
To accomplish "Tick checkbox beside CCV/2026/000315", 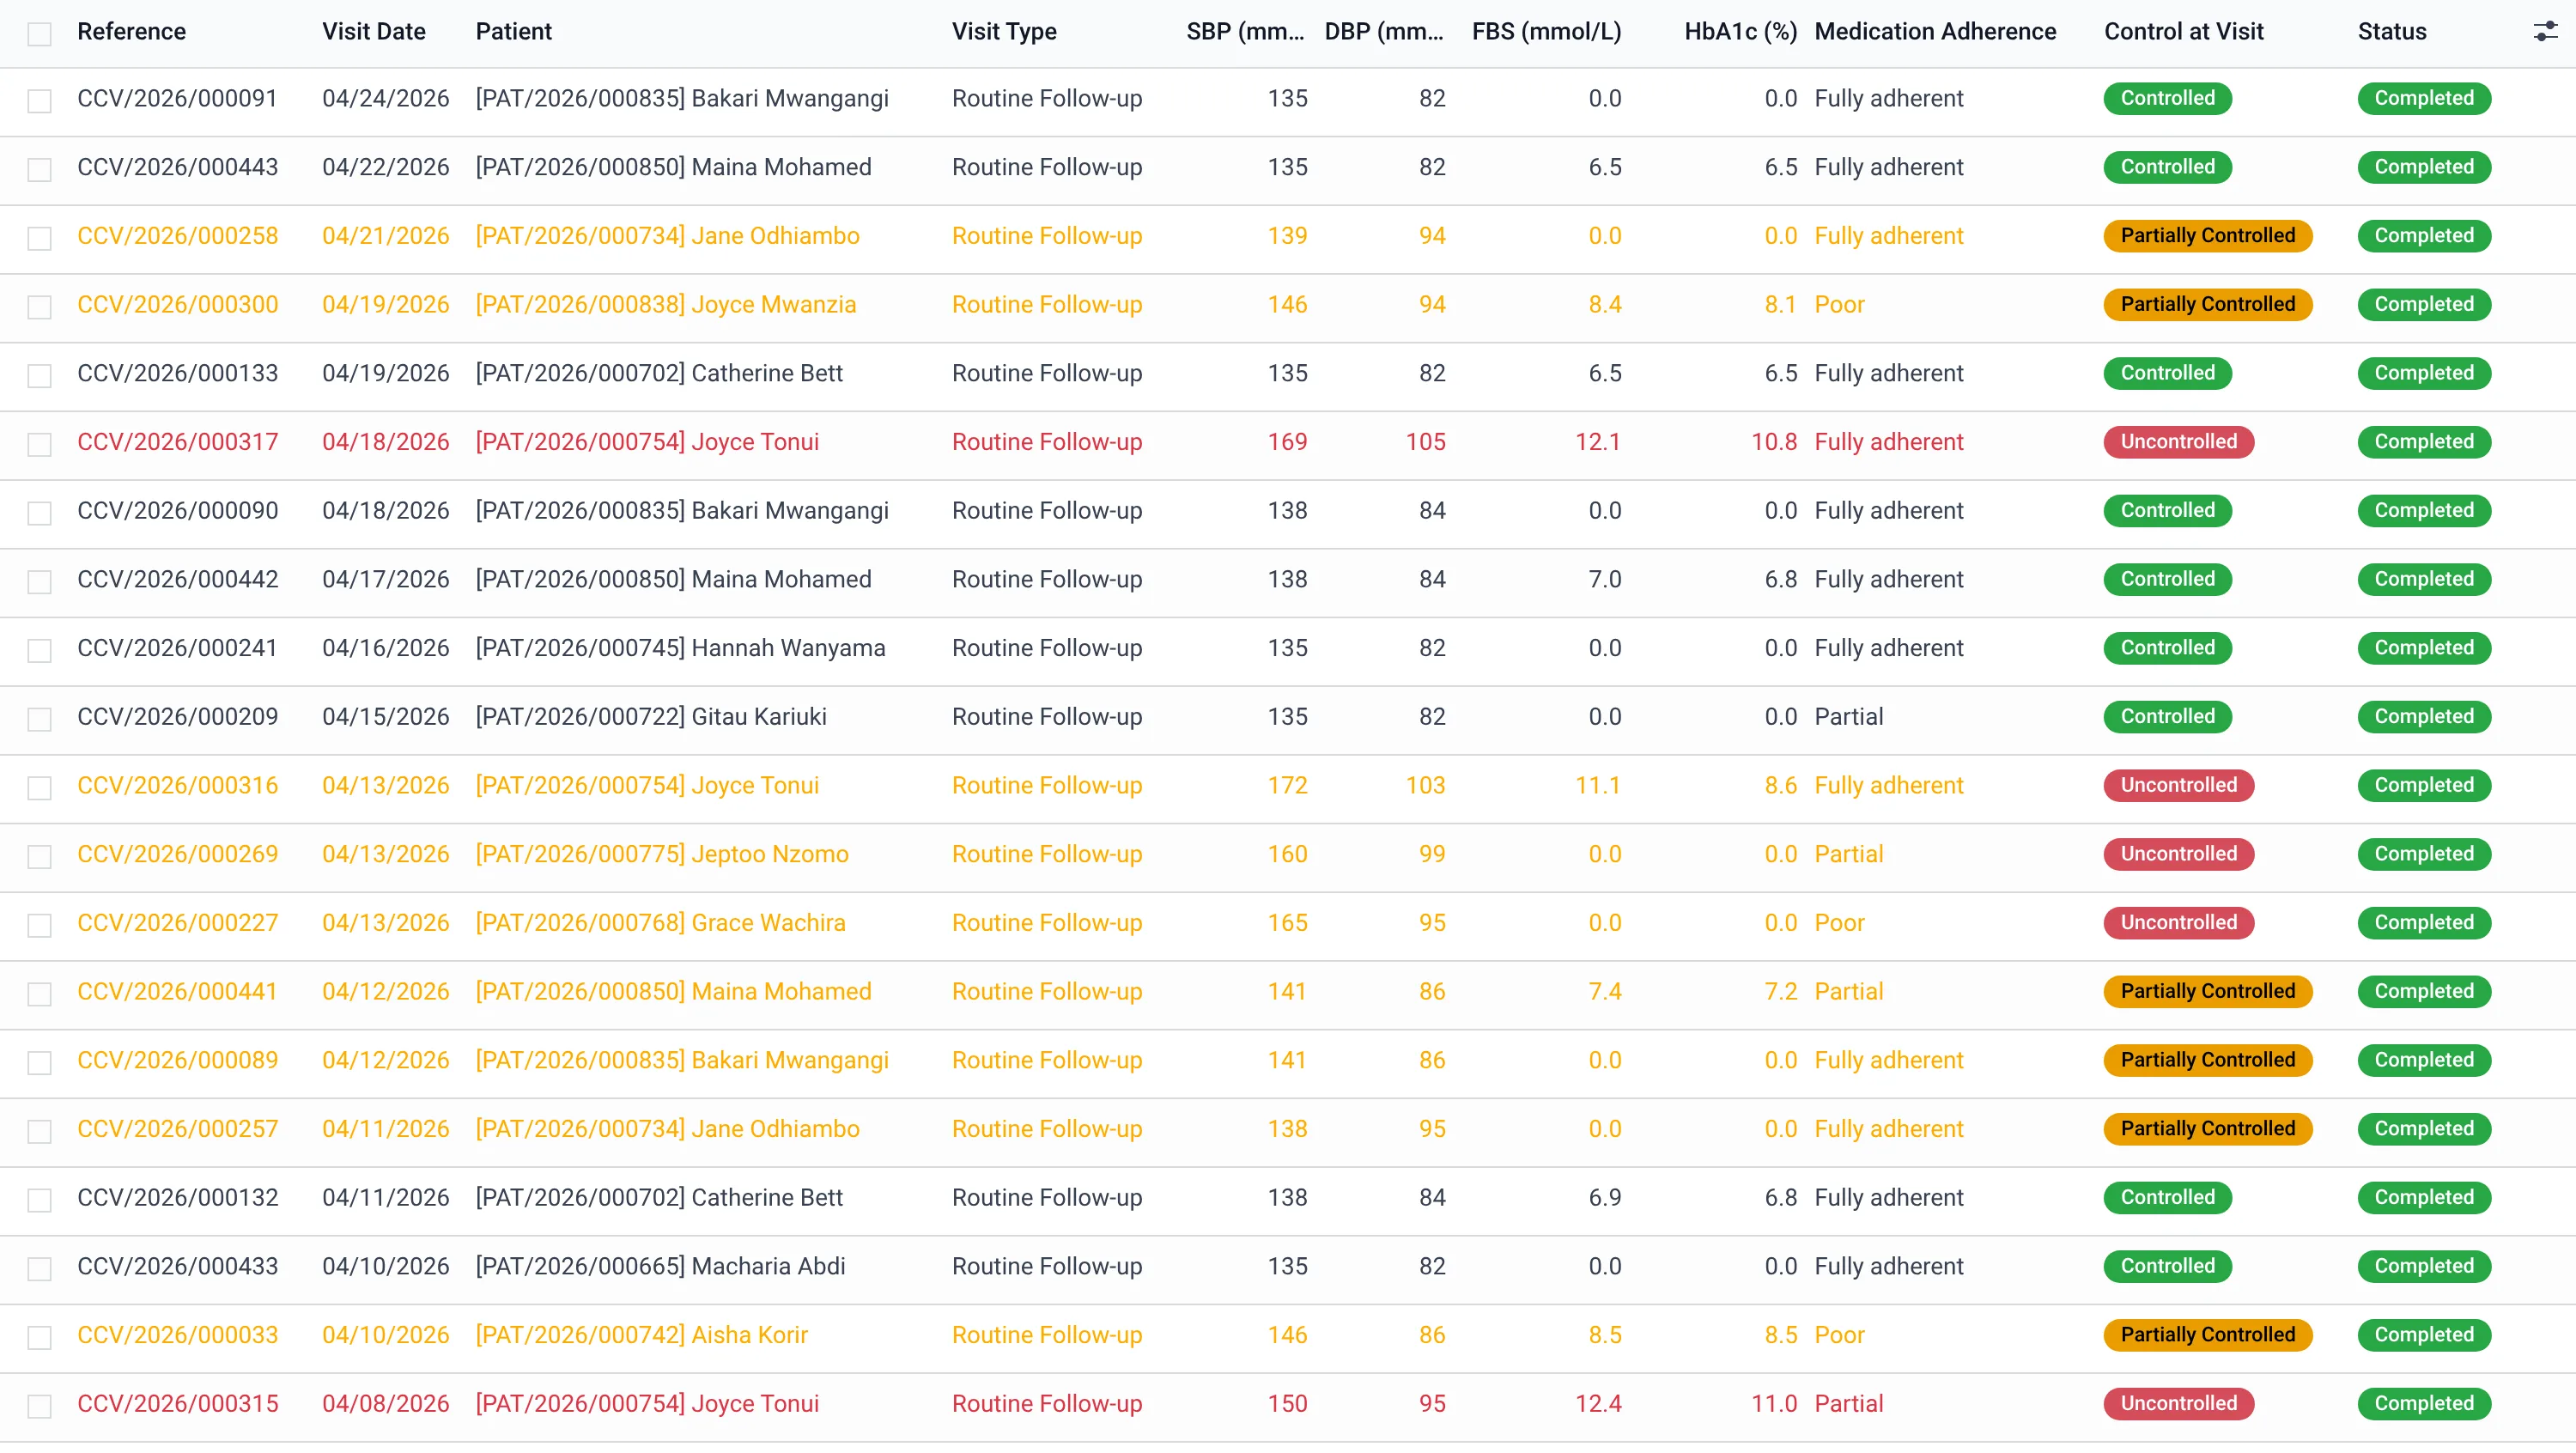I will (x=39, y=1406).
